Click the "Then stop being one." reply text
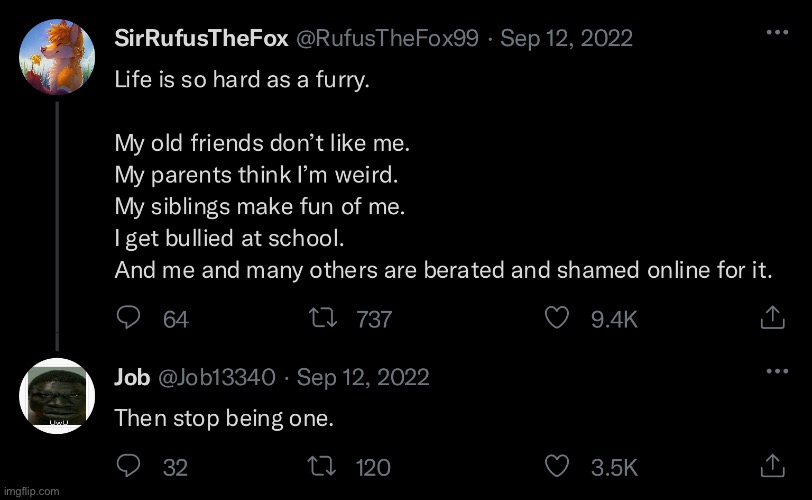The width and height of the screenshot is (812, 500). [224, 418]
